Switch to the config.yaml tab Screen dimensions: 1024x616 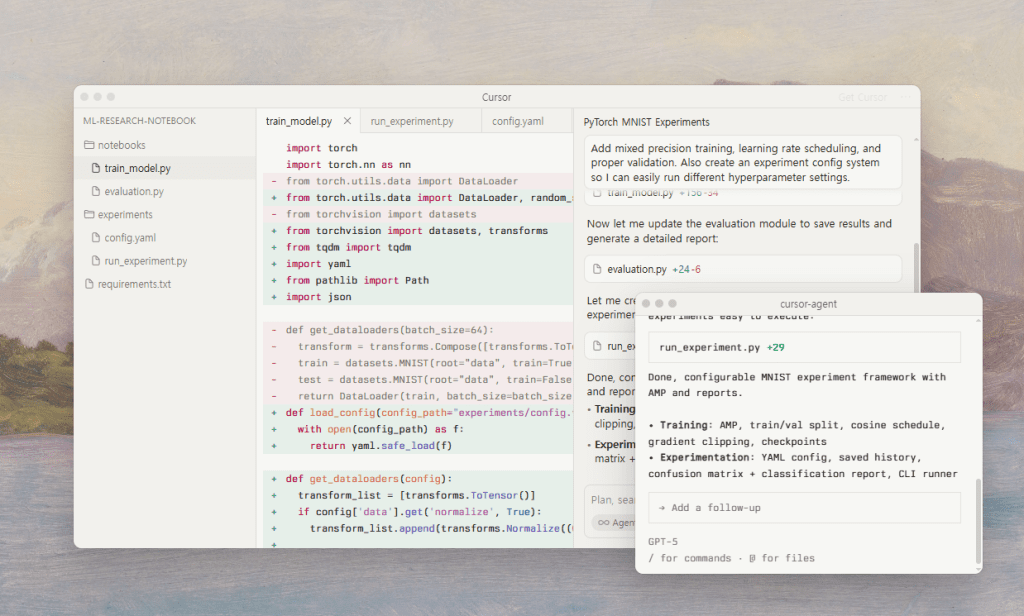click(x=517, y=121)
